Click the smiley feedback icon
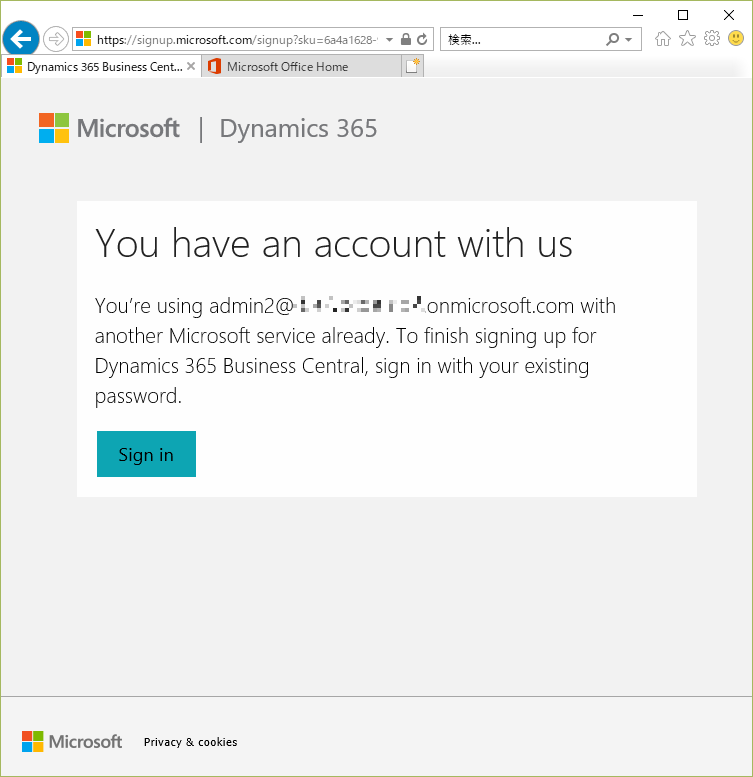The image size is (753, 777). (x=736, y=38)
